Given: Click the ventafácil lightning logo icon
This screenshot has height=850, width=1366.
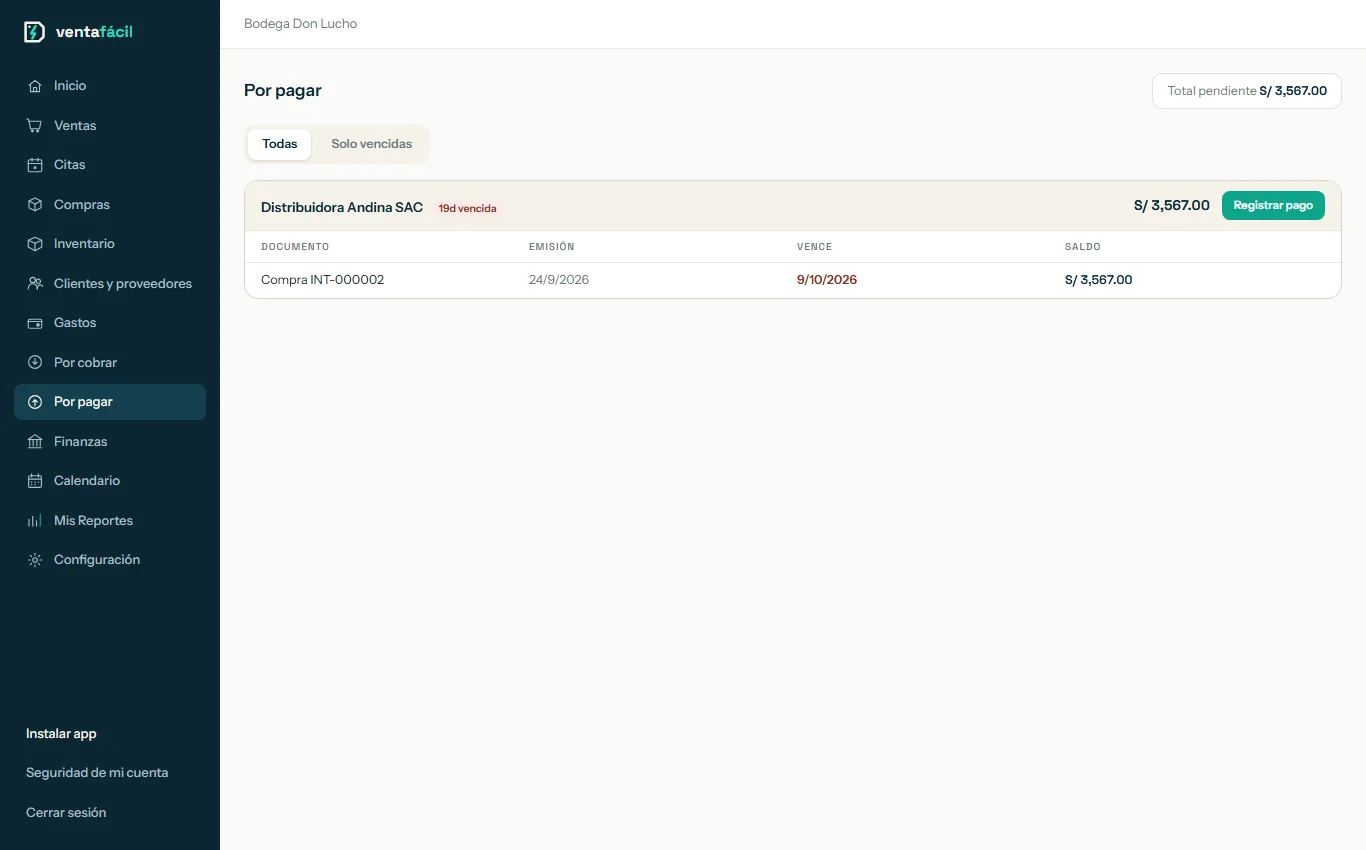Looking at the screenshot, I should coord(34,32).
